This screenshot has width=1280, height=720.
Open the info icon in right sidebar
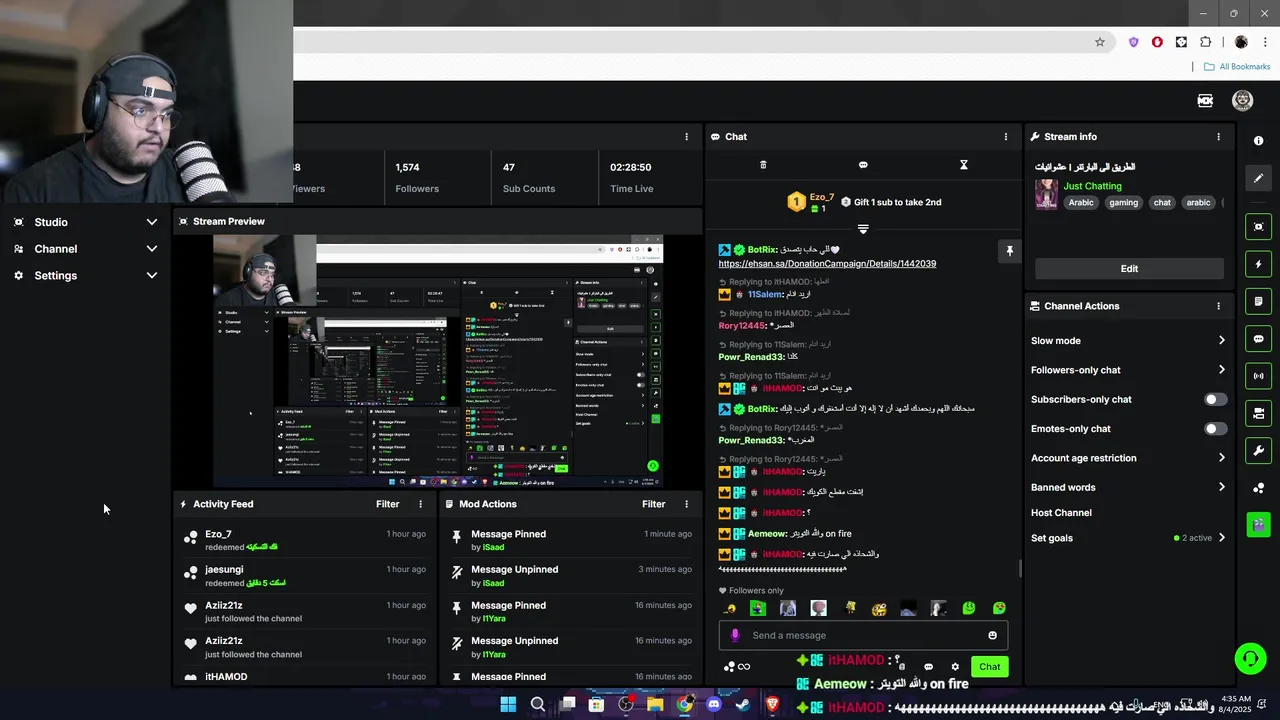coord(1259,141)
